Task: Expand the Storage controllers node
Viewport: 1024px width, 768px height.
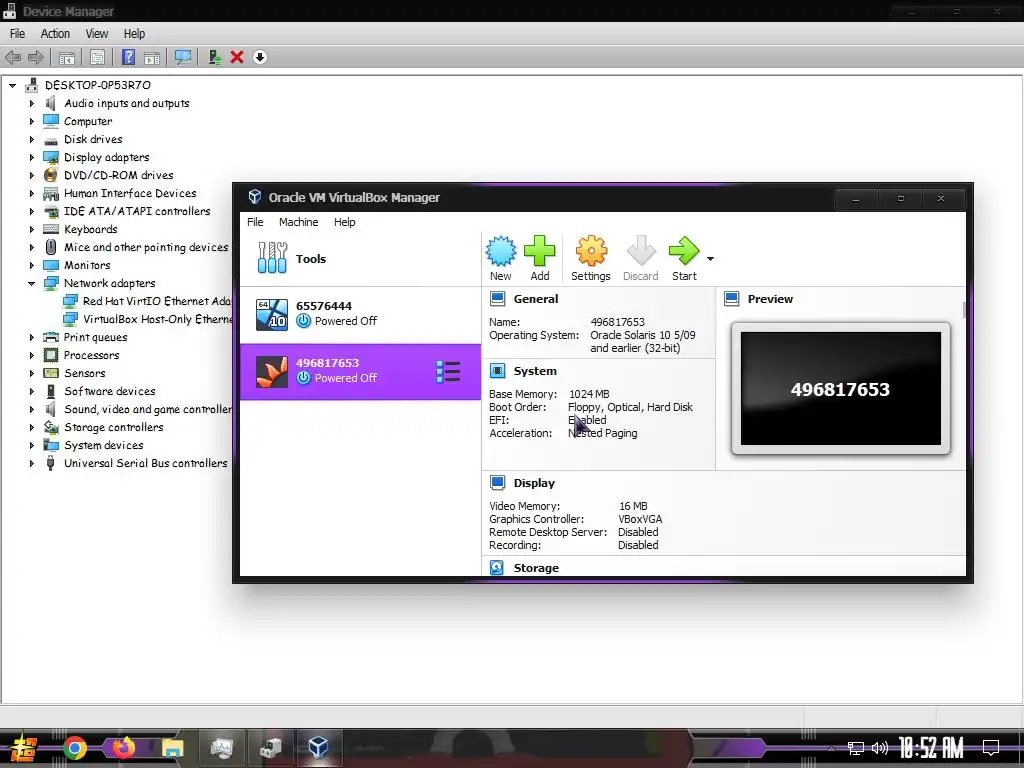Action: (x=31, y=427)
